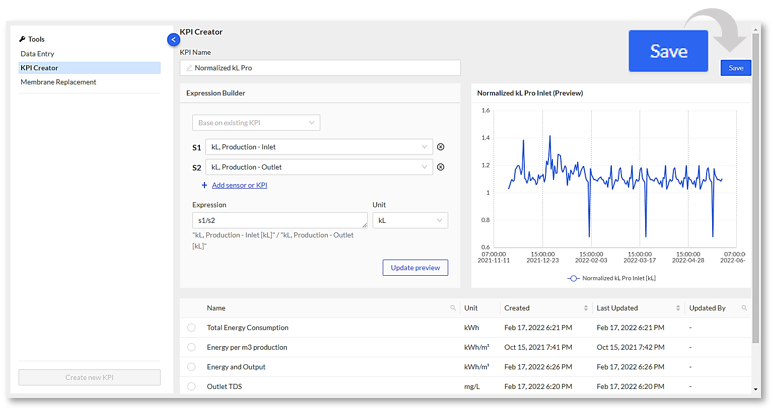Sort by Created column sort arrows
Viewport: 774px width, 413px height.
click(x=586, y=308)
